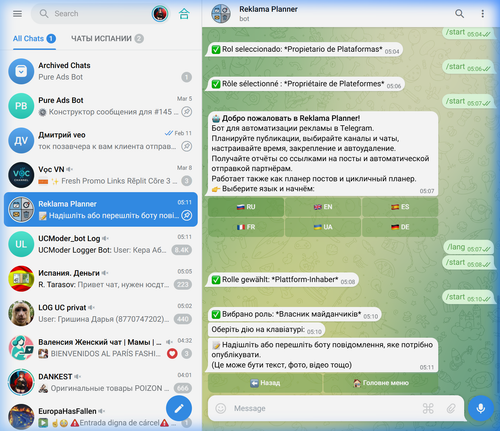Click the Испания. Деньги flag avatar

click(x=21, y=279)
